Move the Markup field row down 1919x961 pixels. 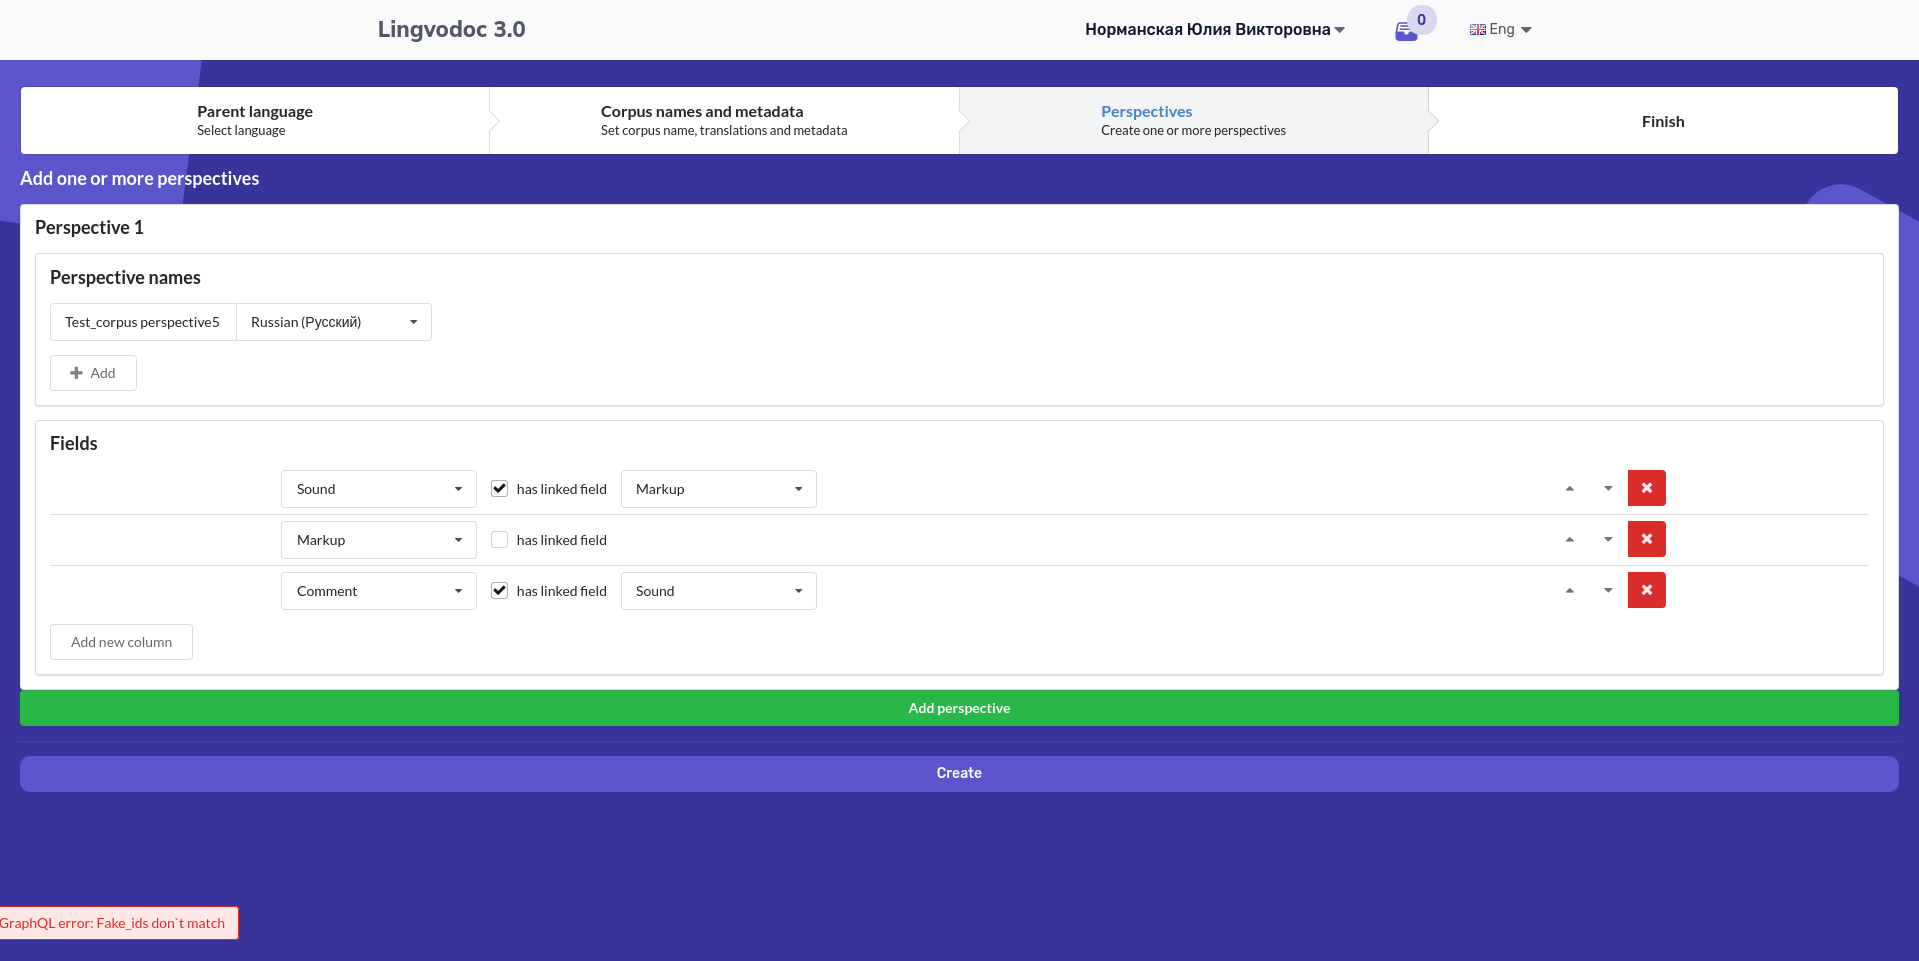click(x=1608, y=540)
